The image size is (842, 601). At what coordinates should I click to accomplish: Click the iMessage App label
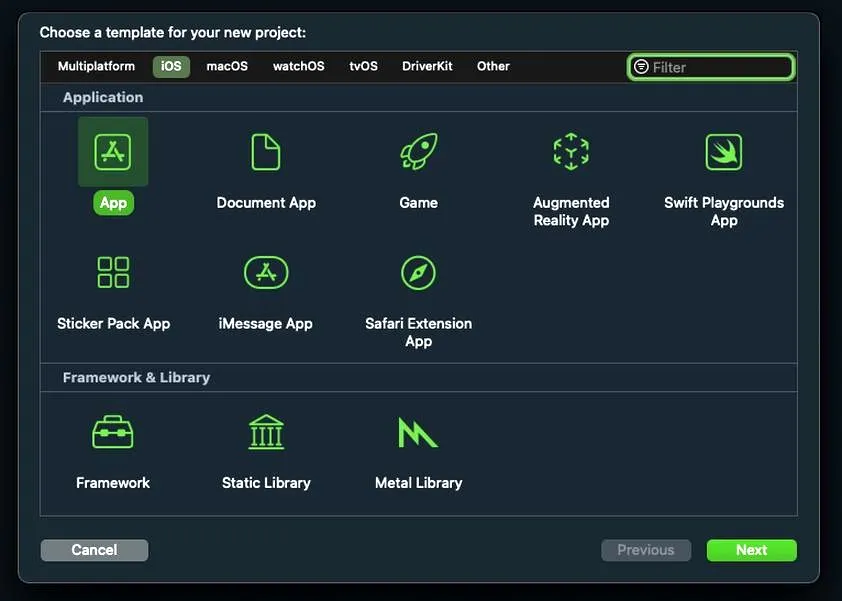pyautogui.click(x=266, y=324)
